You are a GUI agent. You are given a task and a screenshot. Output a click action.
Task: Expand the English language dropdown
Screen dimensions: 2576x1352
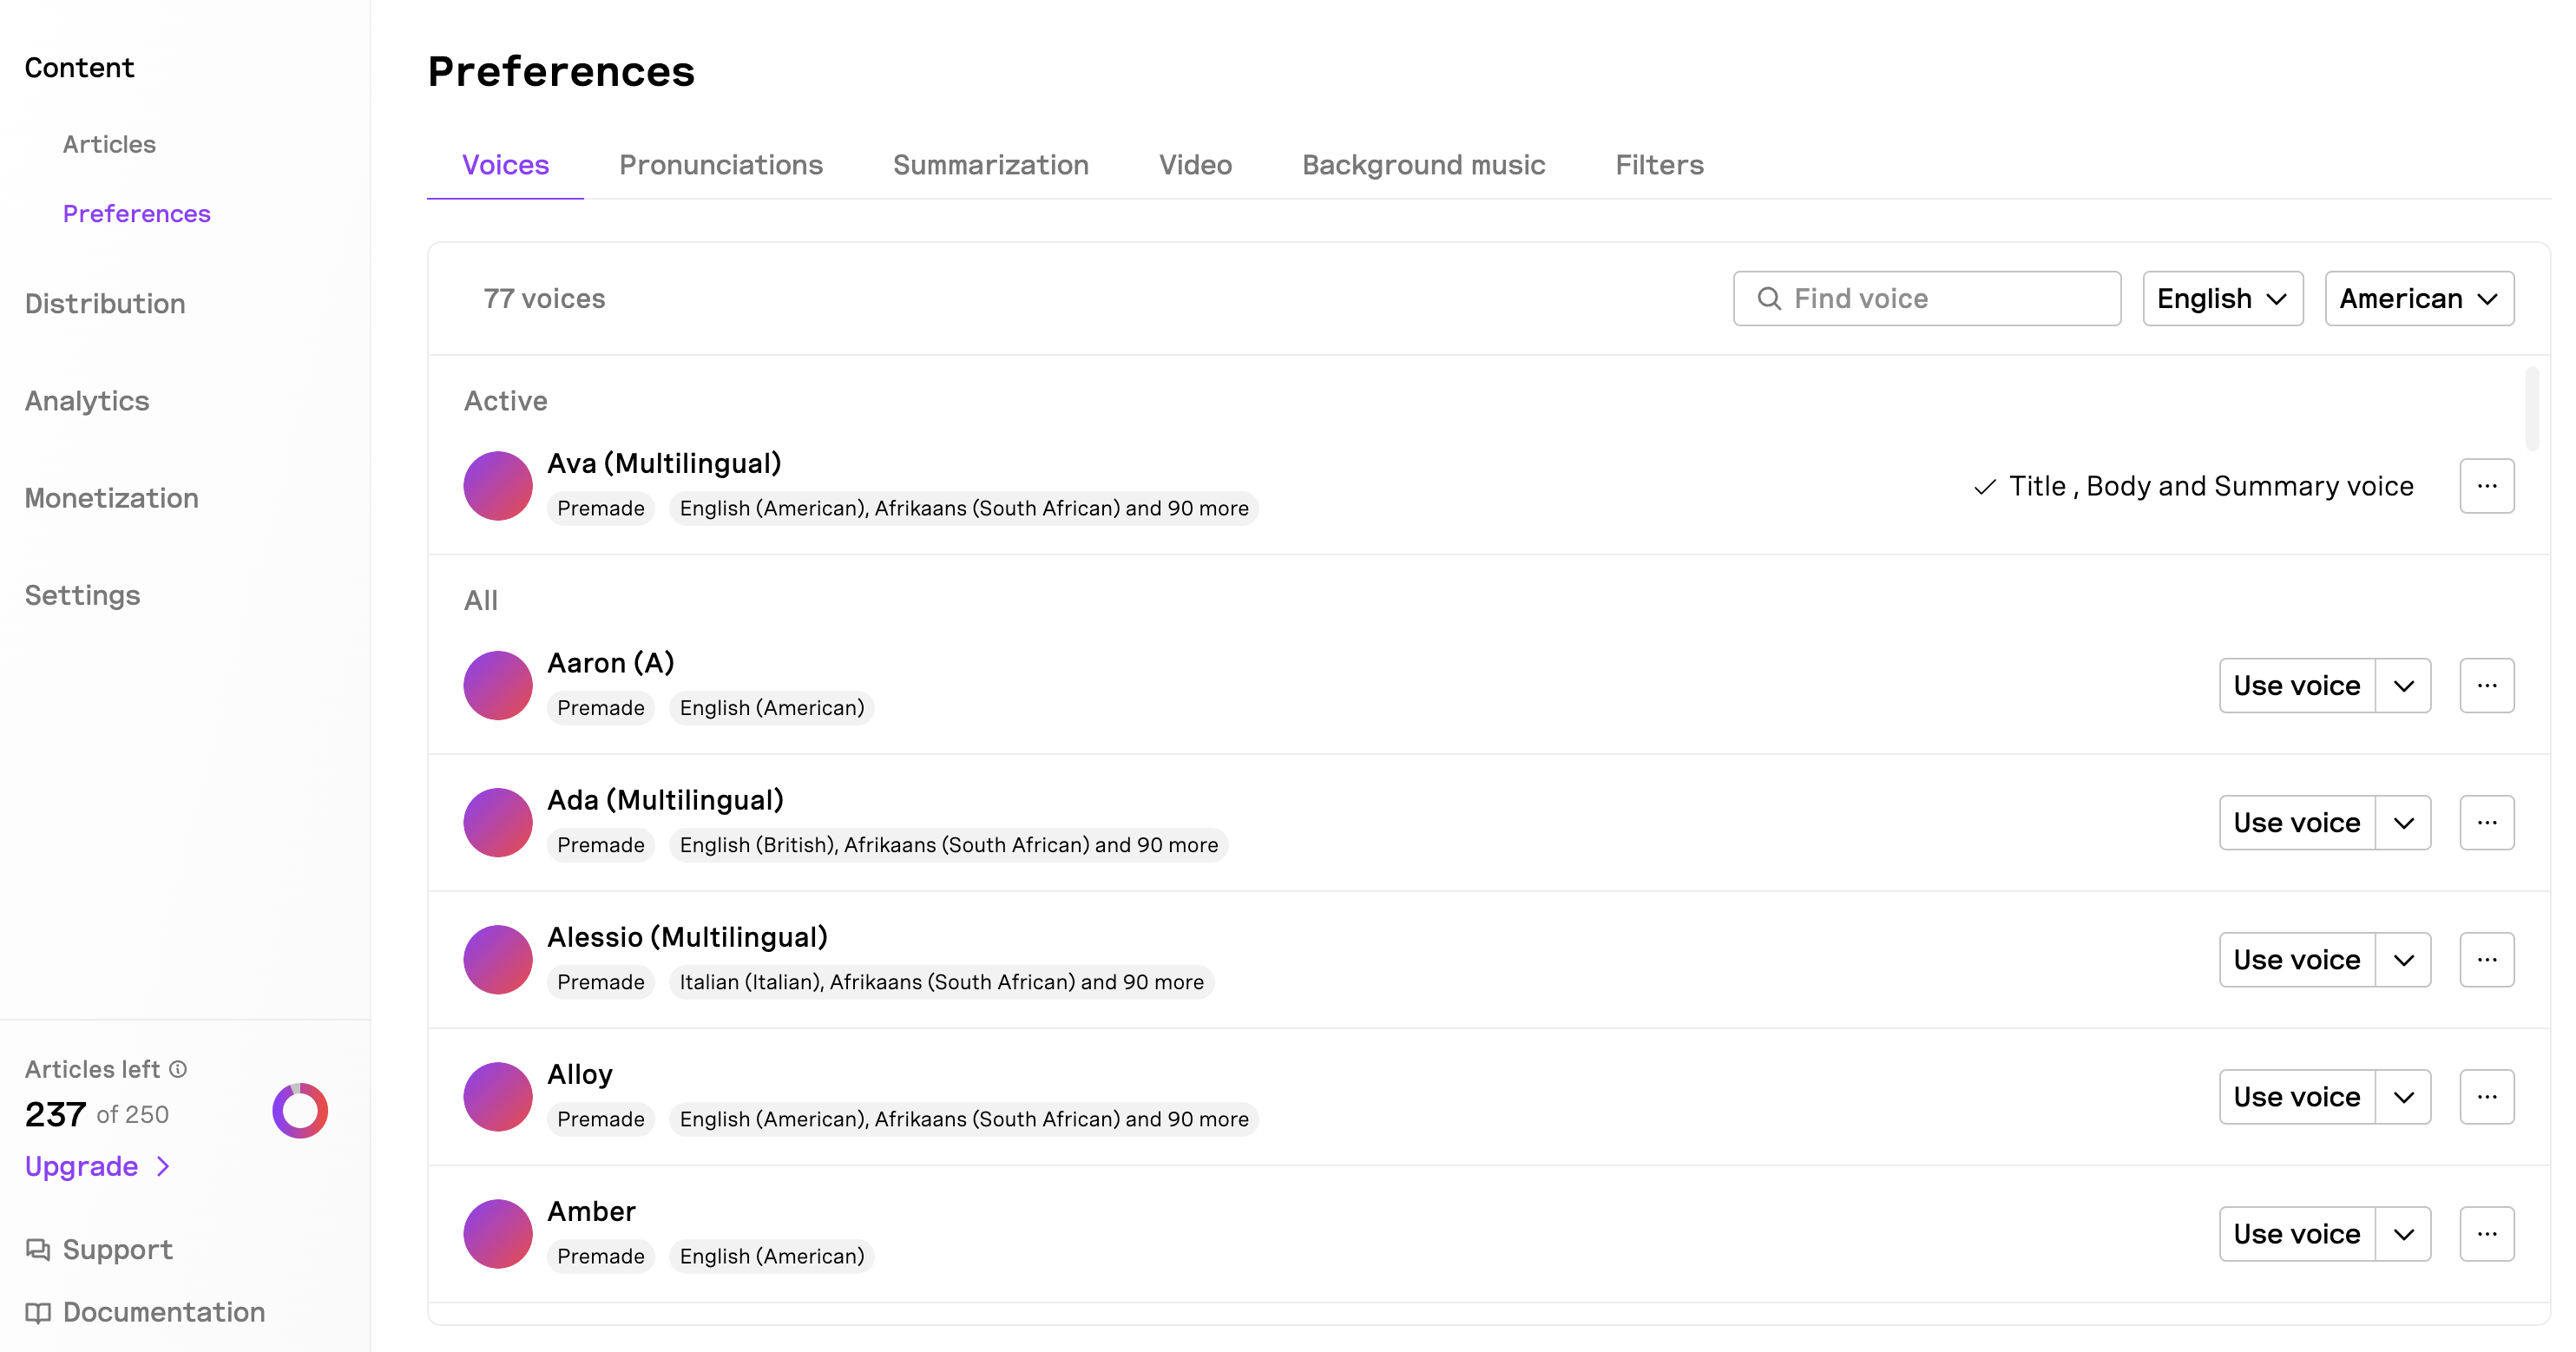pos(2222,298)
